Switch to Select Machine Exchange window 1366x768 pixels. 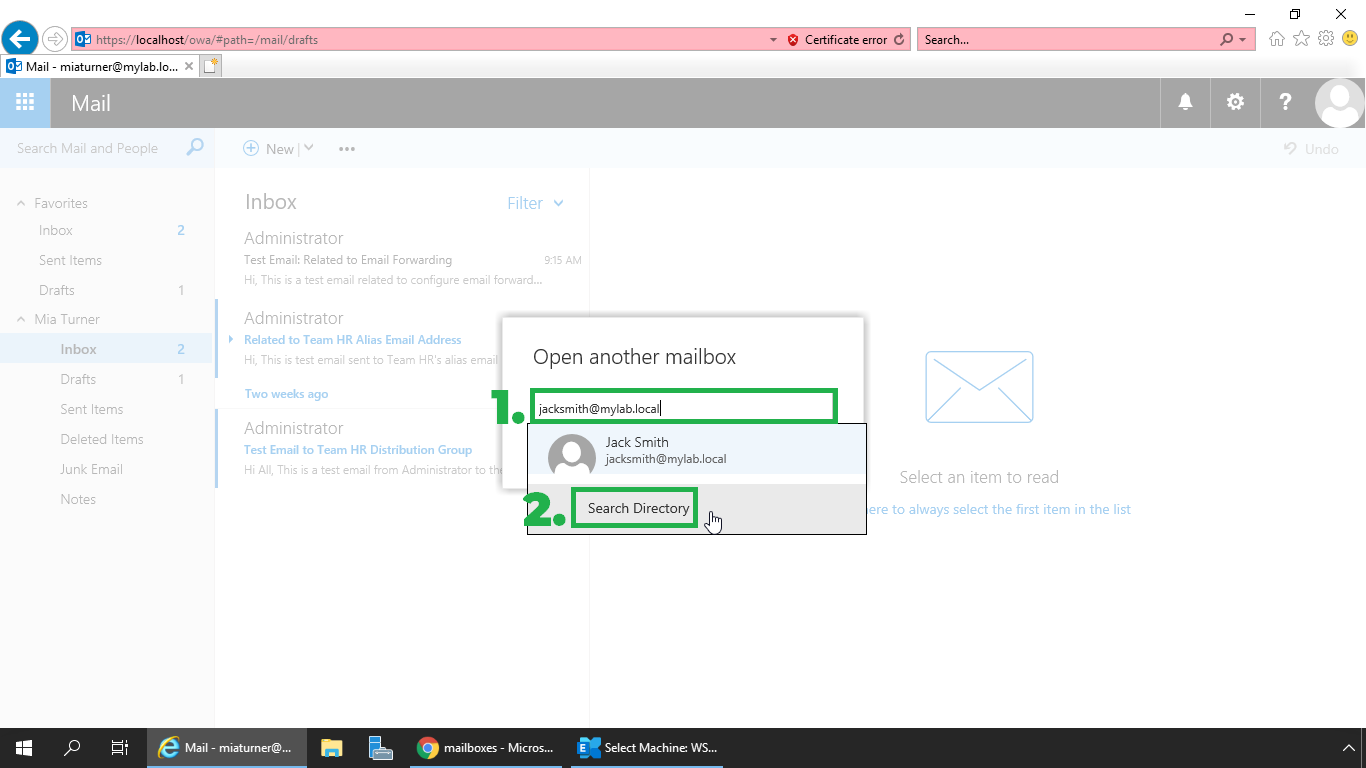pos(648,748)
